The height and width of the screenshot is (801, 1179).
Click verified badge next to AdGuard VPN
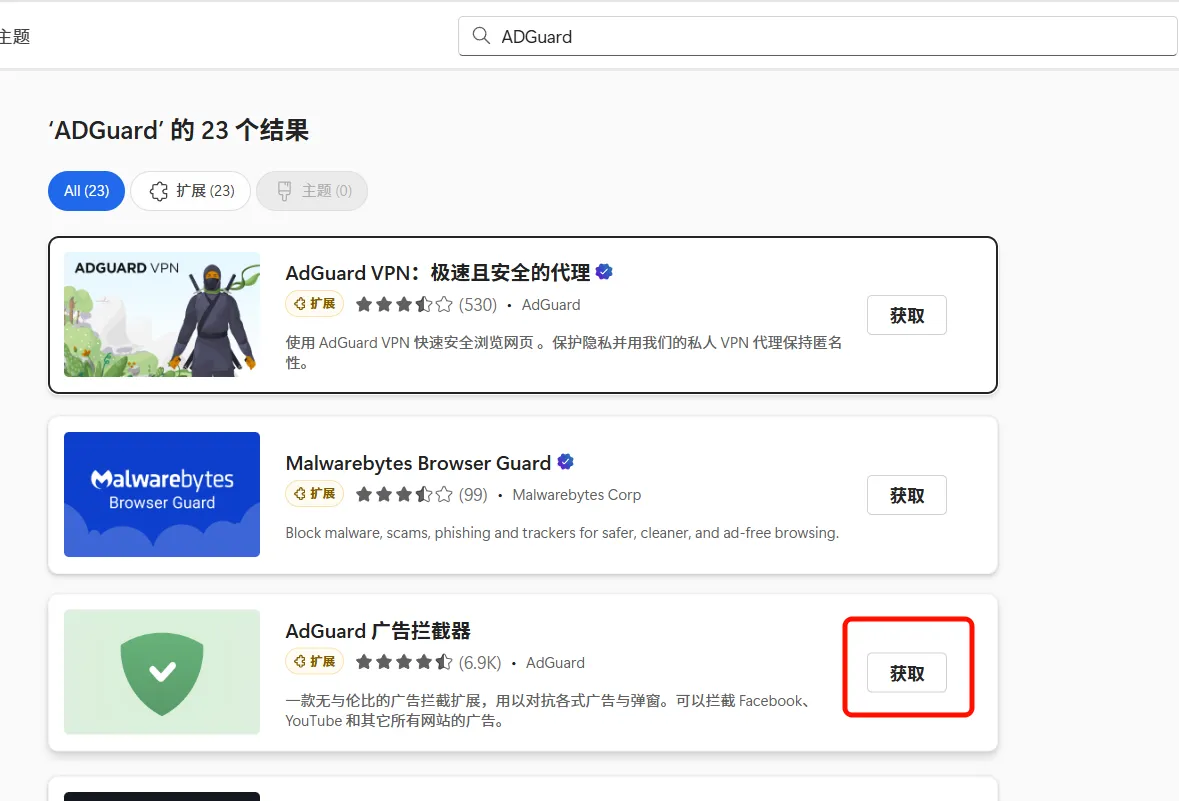(604, 272)
